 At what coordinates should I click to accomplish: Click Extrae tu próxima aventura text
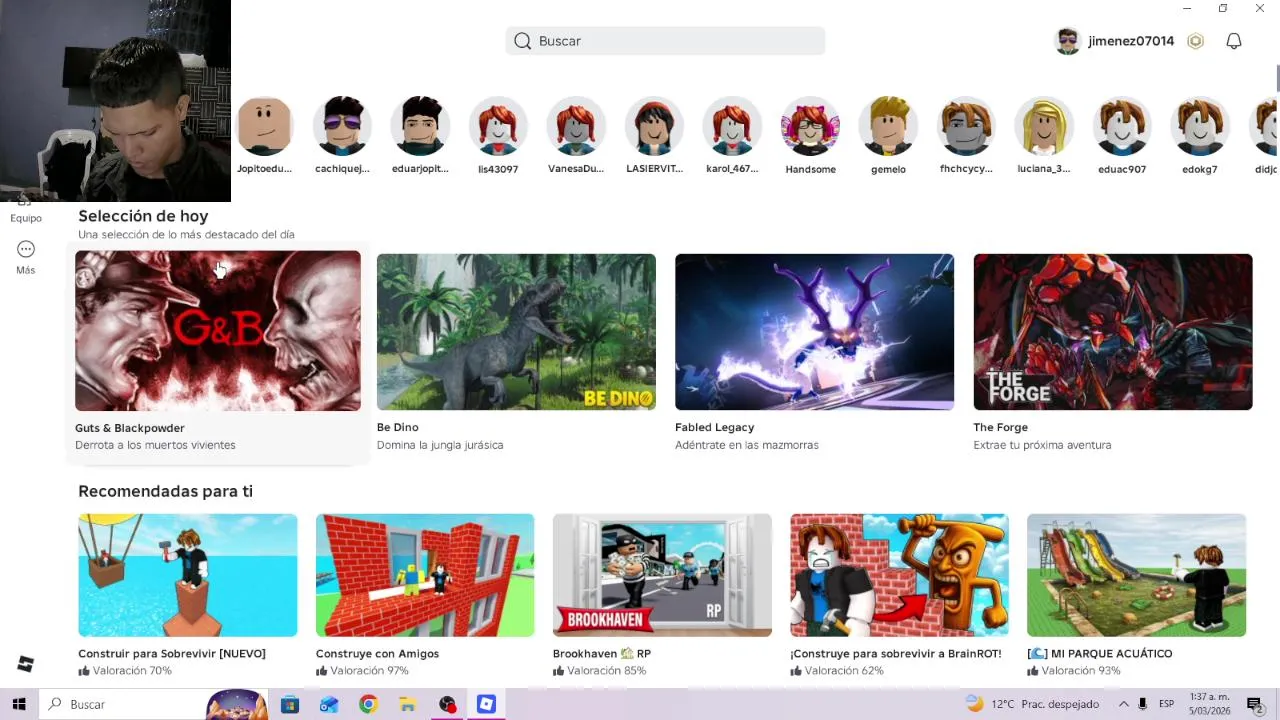pyautogui.click(x=1042, y=445)
